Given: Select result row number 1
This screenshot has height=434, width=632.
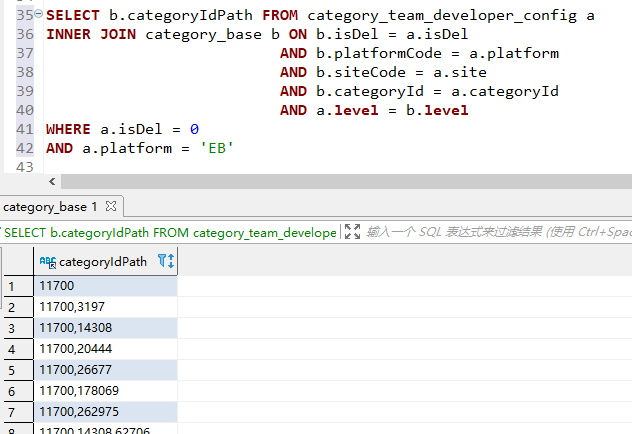Looking at the screenshot, I should pyautogui.click(x=18, y=286).
